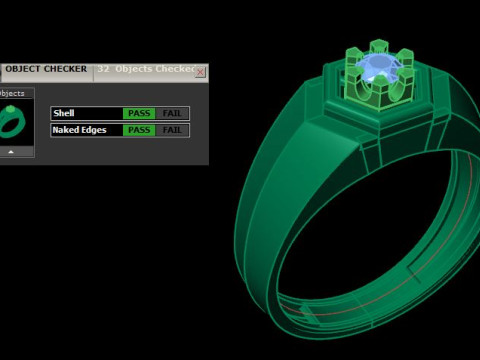Select the Naked Edges check label

(79, 130)
